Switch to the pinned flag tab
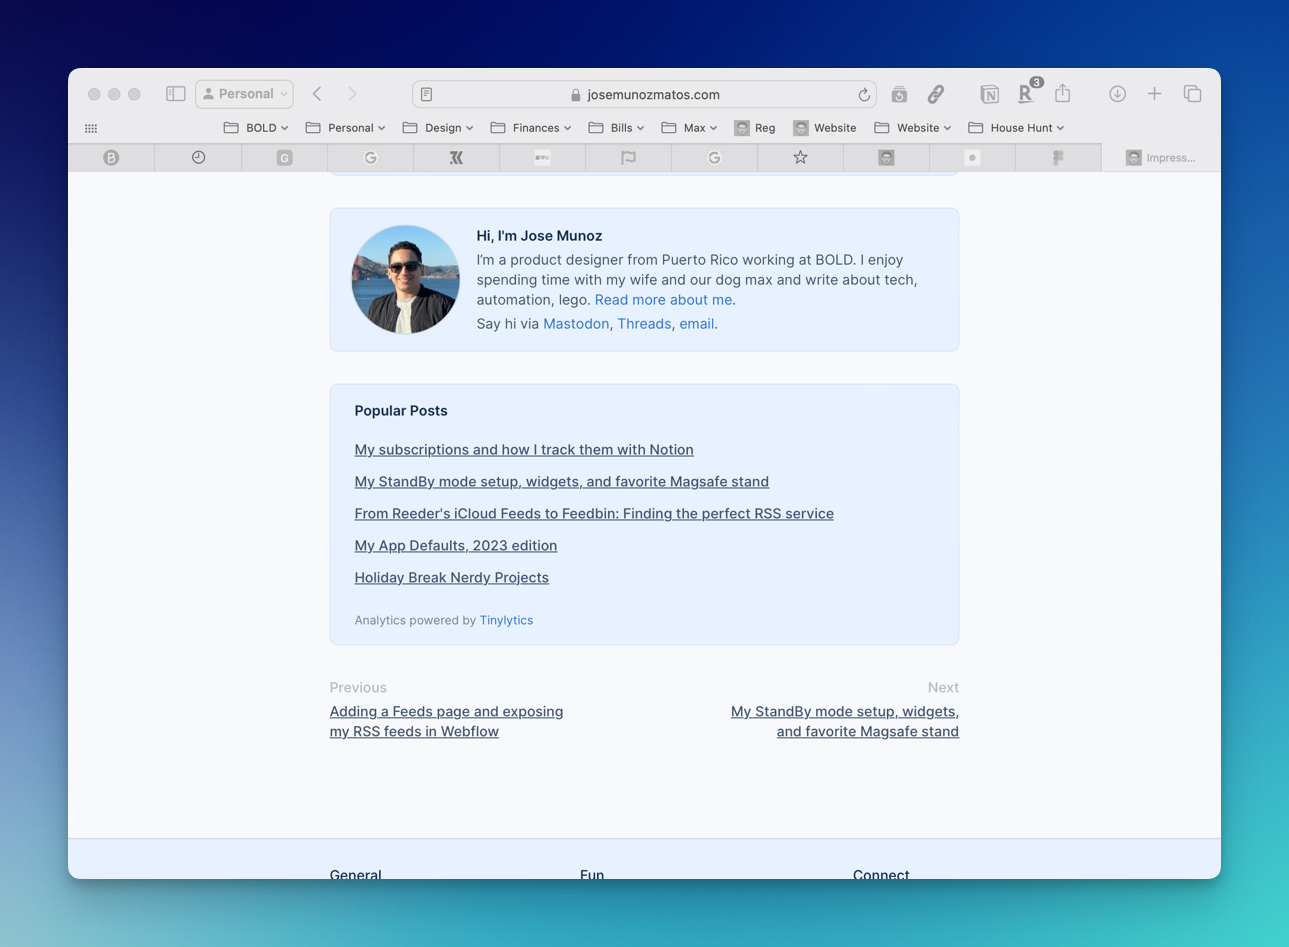Viewport: 1289px width, 947px height. pyautogui.click(x=628, y=158)
